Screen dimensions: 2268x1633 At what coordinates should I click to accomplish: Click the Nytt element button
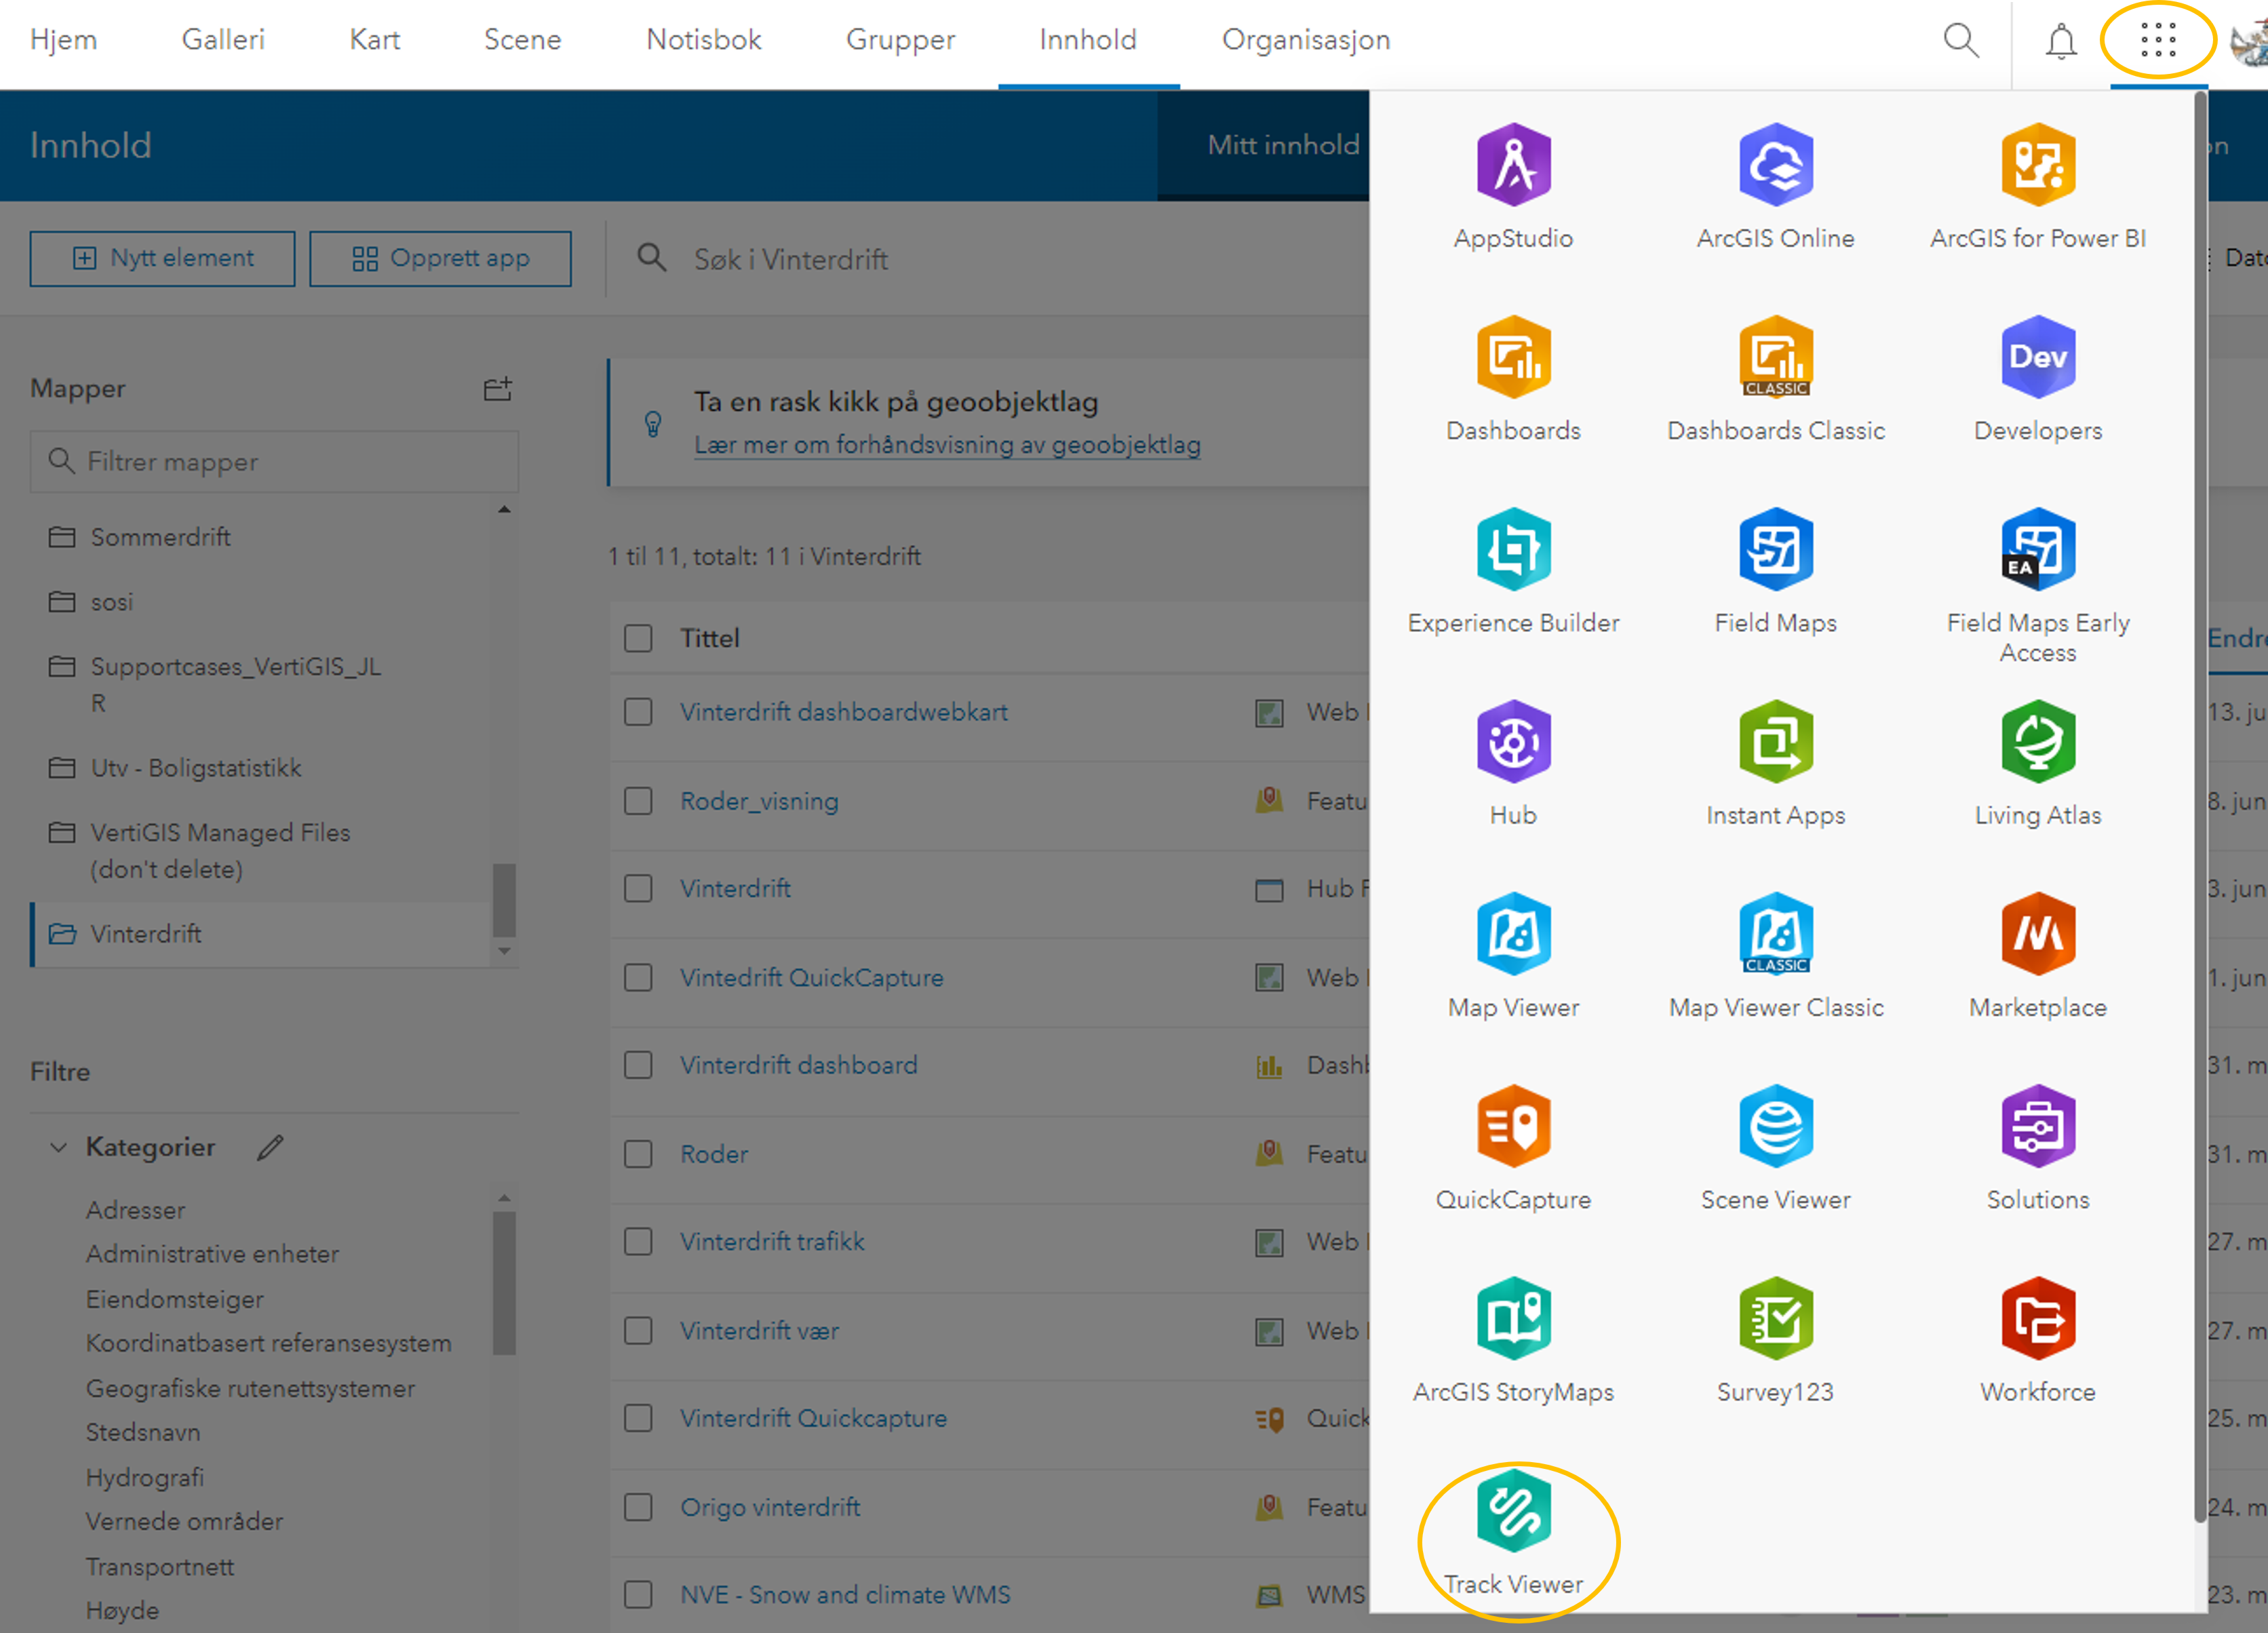coord(163,259)
